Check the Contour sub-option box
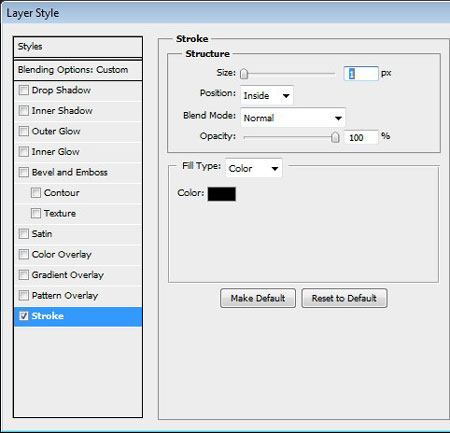Viewport: 450px width, 433px height. click(x=36, y=193)
